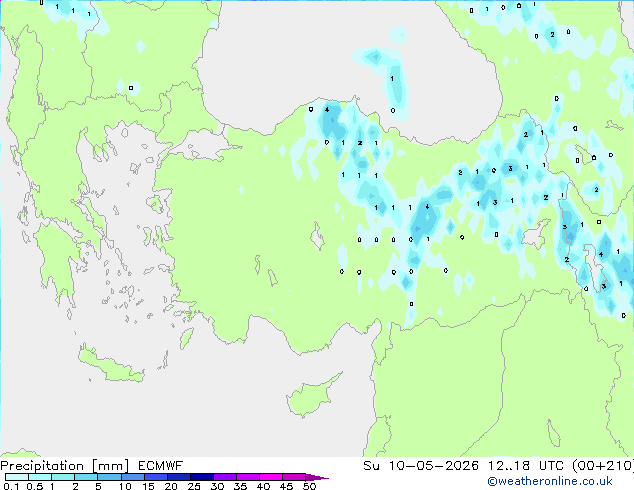Click the 'Su 10-05-2026' date text
Image resolution: width=634 pixels, height=490 pixels.
[421, 466]
